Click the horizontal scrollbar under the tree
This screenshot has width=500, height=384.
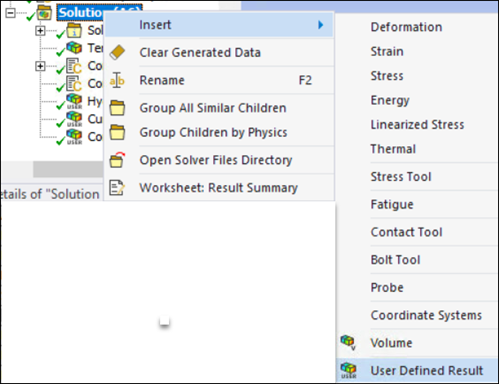(x=52, y=170)
